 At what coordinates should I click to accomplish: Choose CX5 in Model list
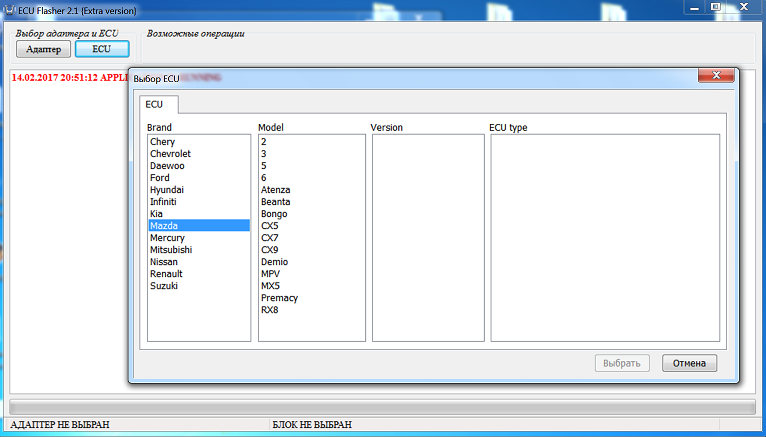[x=312, y=226]
